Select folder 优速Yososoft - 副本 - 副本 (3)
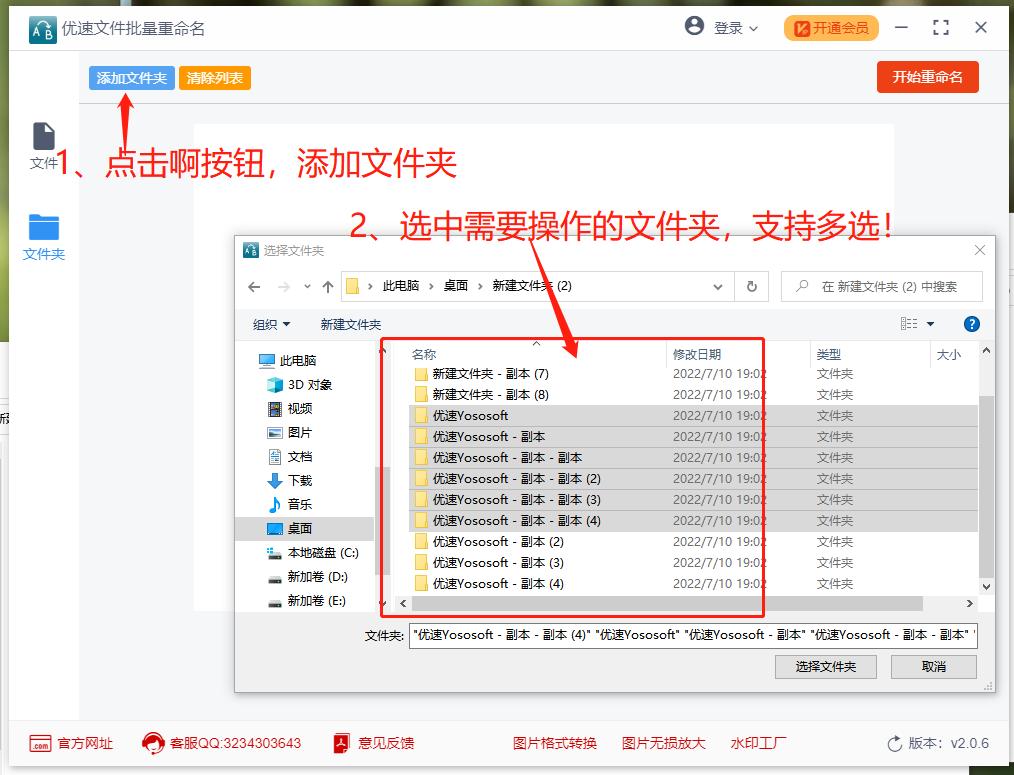 pos(693,499)
